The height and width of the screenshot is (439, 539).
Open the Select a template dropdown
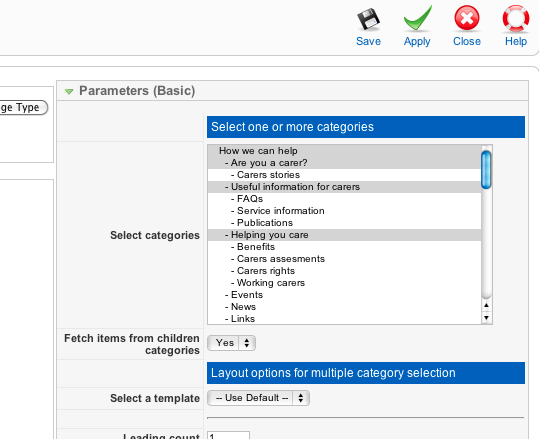258,398
